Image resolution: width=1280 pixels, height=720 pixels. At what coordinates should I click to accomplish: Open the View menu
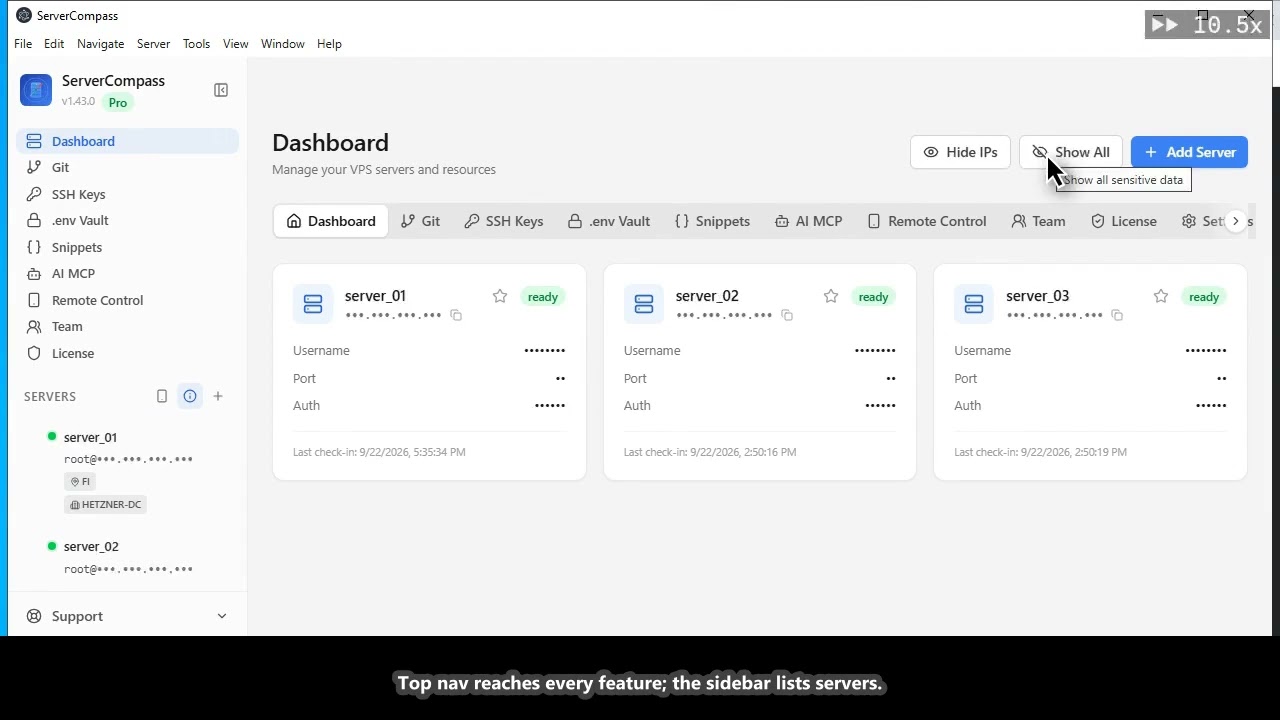[x=236, y=44]
